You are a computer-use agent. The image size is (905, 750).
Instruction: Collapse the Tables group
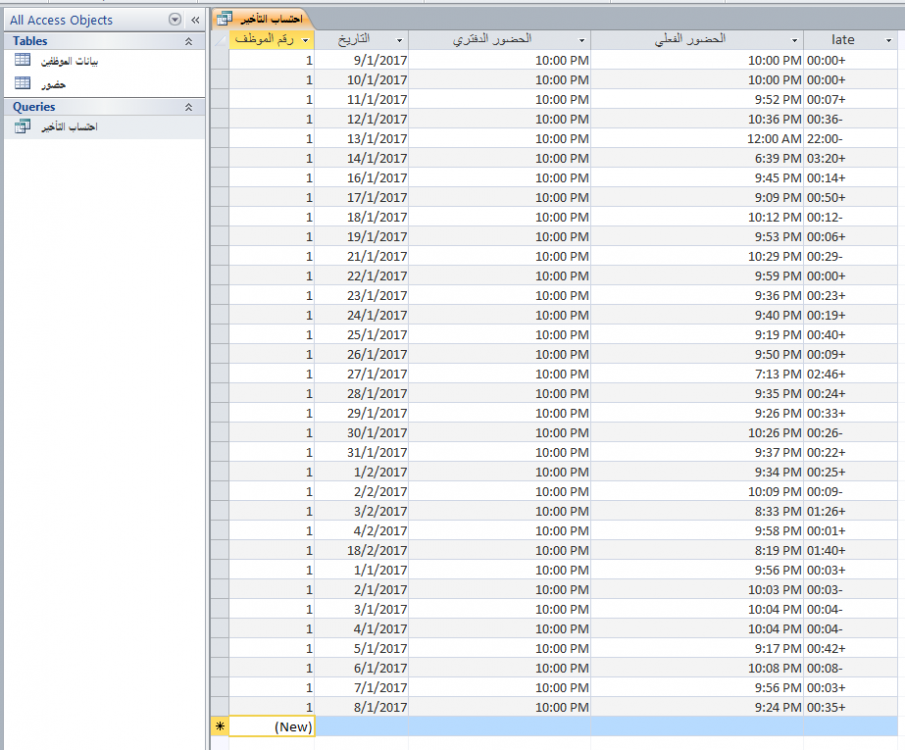tap(188, 41)
